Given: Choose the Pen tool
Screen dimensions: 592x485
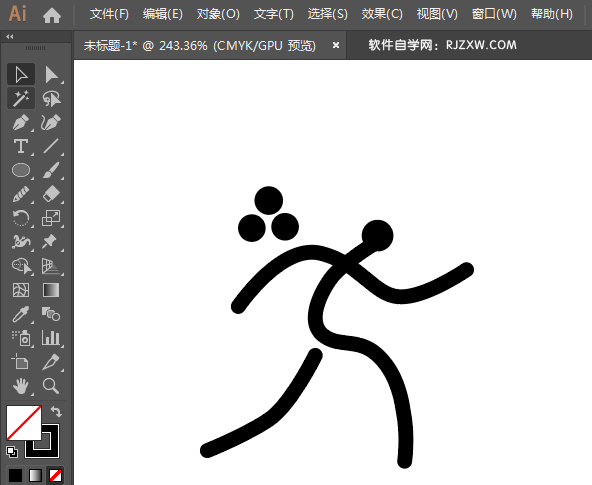Looking at the screenshot, I should [x=21, y=122].
